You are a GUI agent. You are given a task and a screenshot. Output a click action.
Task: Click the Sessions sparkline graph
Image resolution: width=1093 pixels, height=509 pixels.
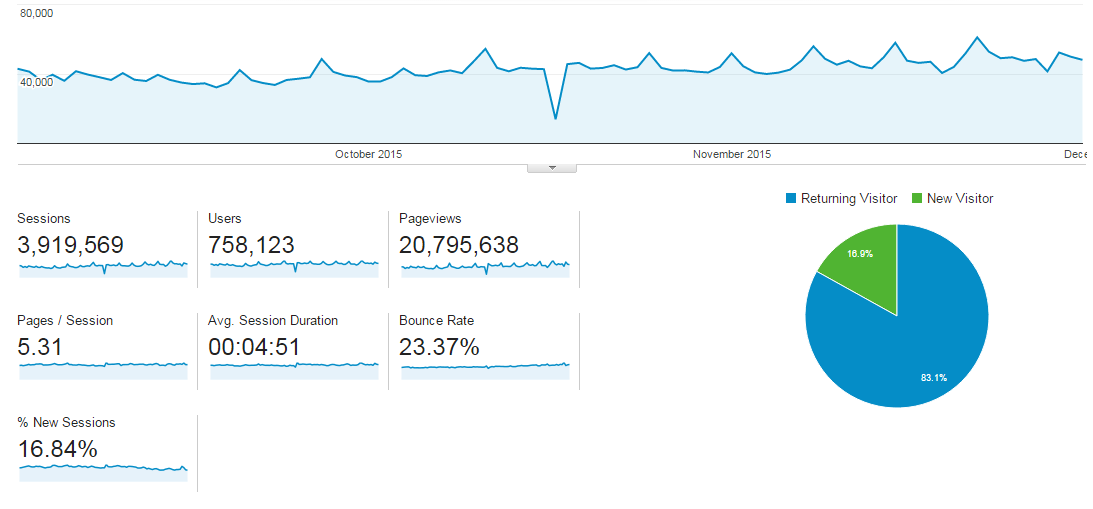103,268
